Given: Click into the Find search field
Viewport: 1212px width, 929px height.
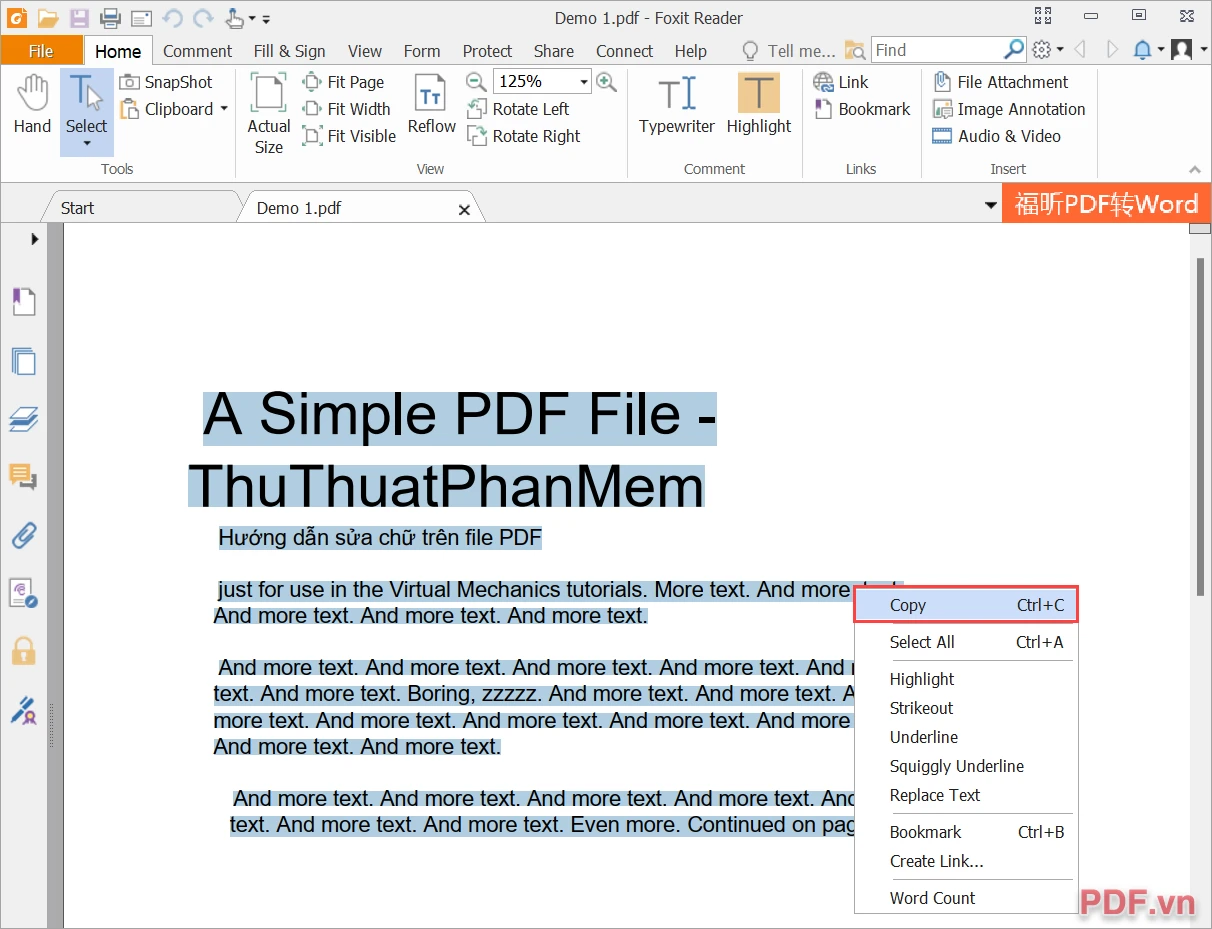Looking at the screenshot, I should [x=937, y=49].
